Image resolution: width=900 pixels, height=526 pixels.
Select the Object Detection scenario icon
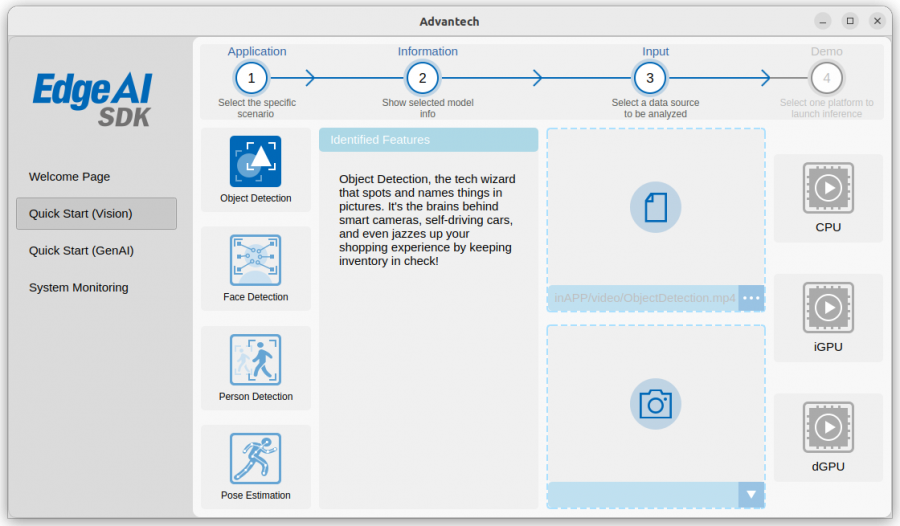click(255, 161)
